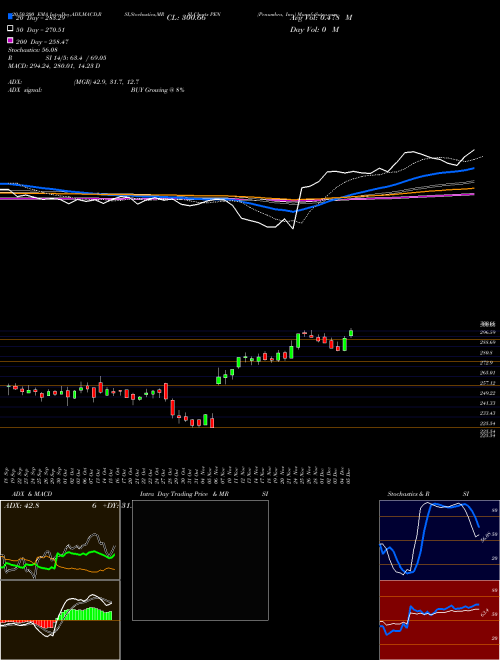Click the 296.59 price axis label

[x=488, y=332]
